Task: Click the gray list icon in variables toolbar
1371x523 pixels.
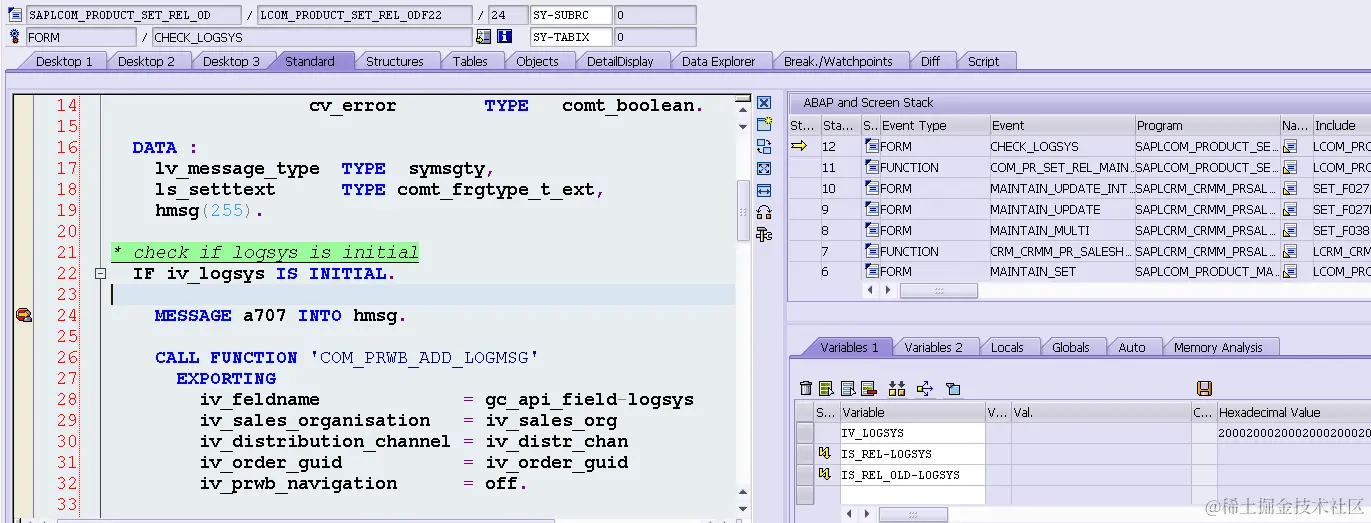Action: point(848,388)
